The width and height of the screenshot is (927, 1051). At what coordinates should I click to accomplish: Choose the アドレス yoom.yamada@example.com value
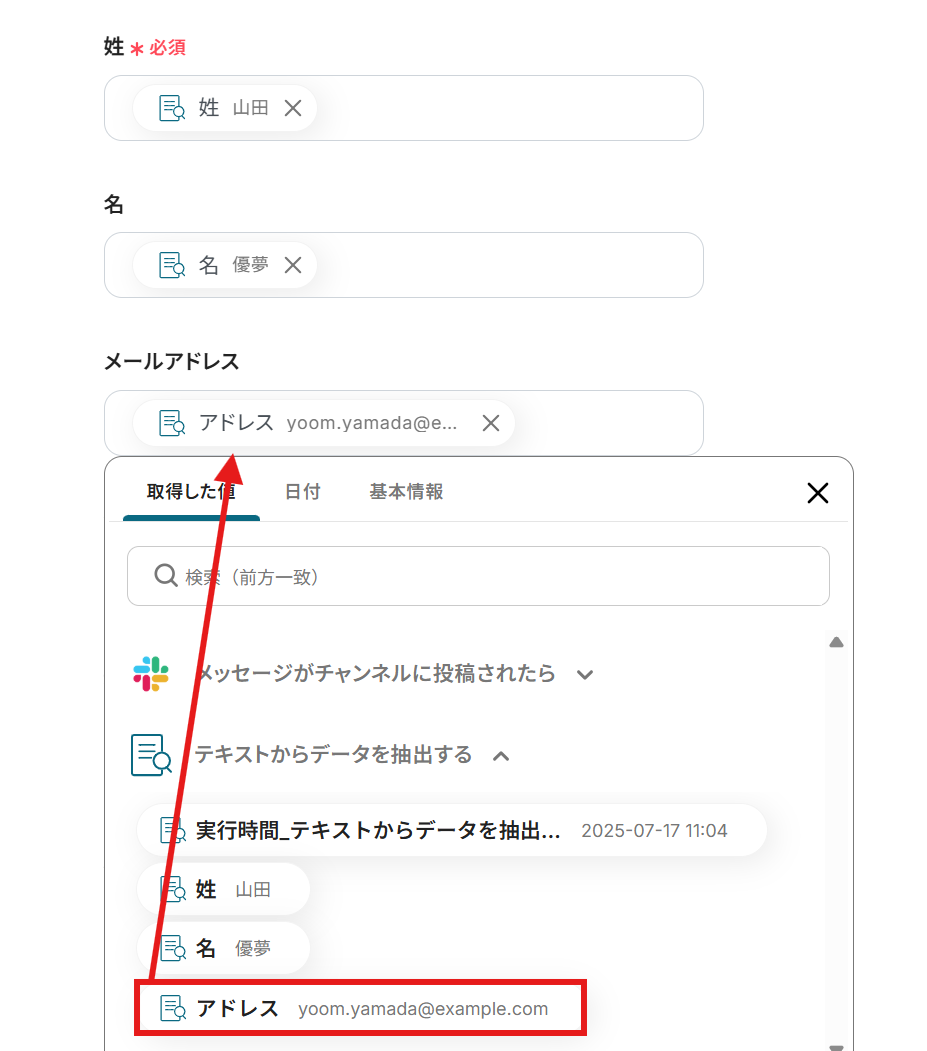click(x=360, y=1008)
